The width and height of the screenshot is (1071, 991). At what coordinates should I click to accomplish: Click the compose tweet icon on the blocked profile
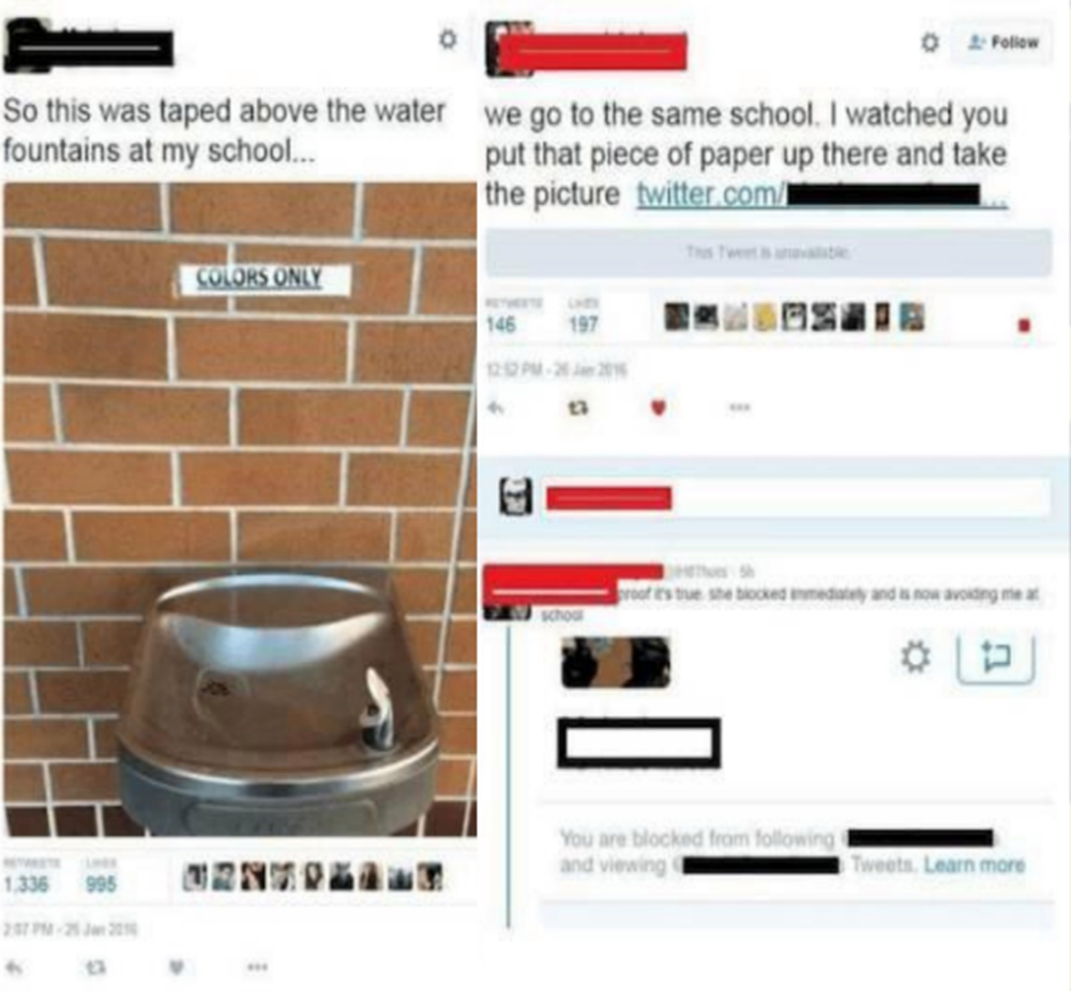pos(996,657)
